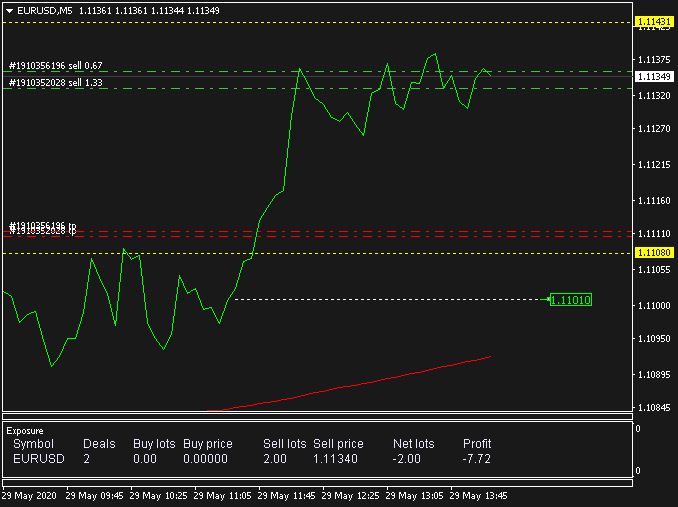Click the Sell price column header

tap(338, 444)
